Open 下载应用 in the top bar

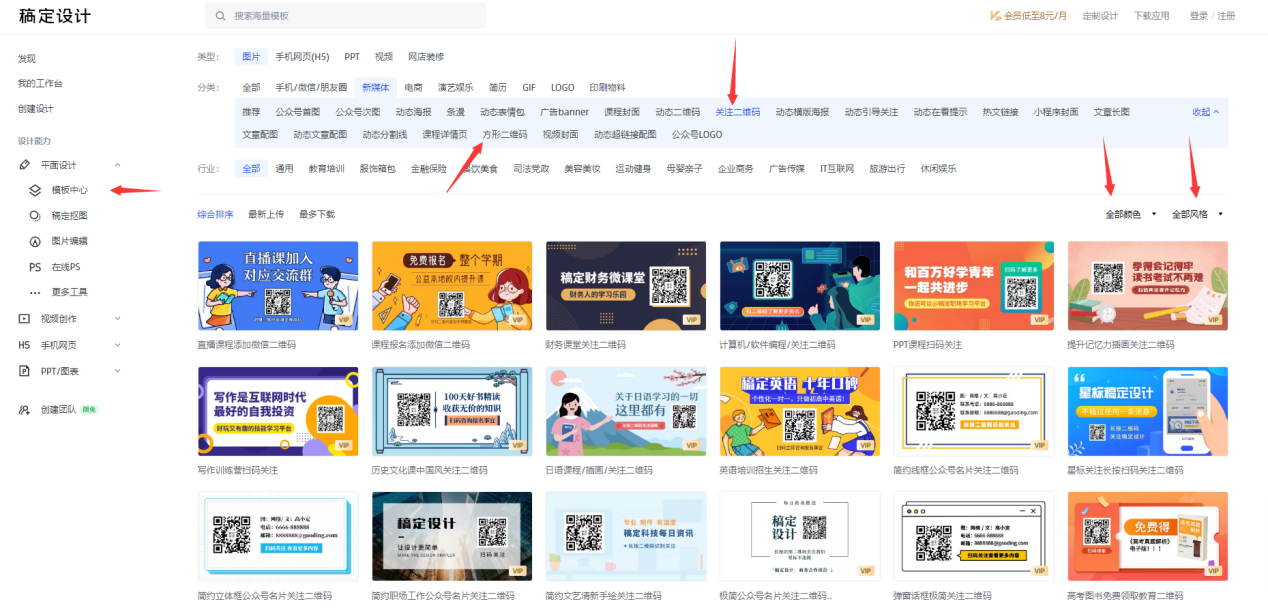click(x=1151, y=16)
